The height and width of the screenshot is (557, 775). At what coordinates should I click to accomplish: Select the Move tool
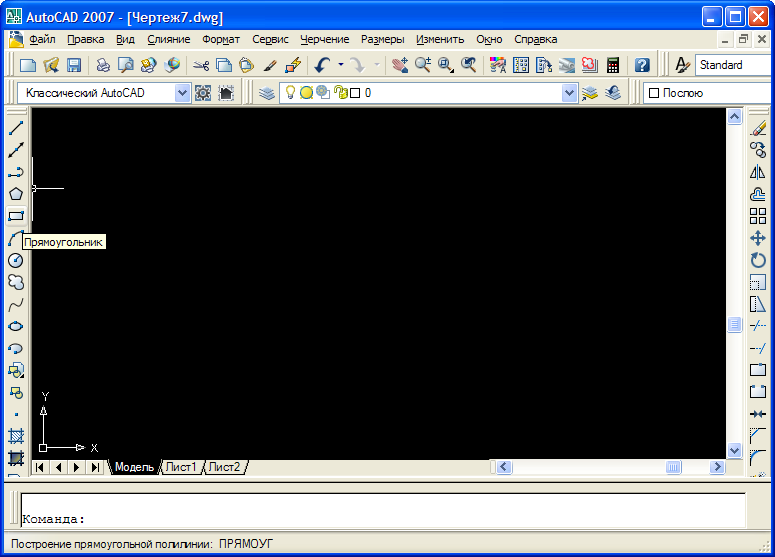(758, 238)
